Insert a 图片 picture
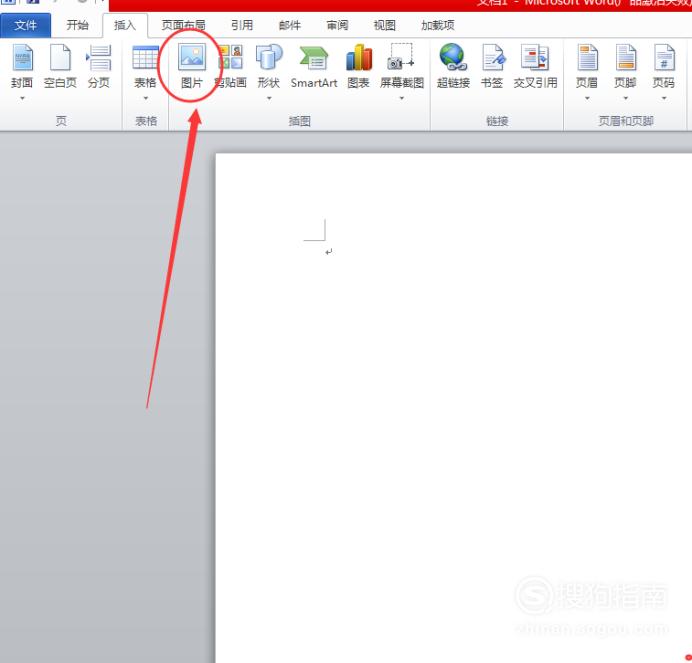This screenshot has height=663, width=692. (x=192, y=66)
